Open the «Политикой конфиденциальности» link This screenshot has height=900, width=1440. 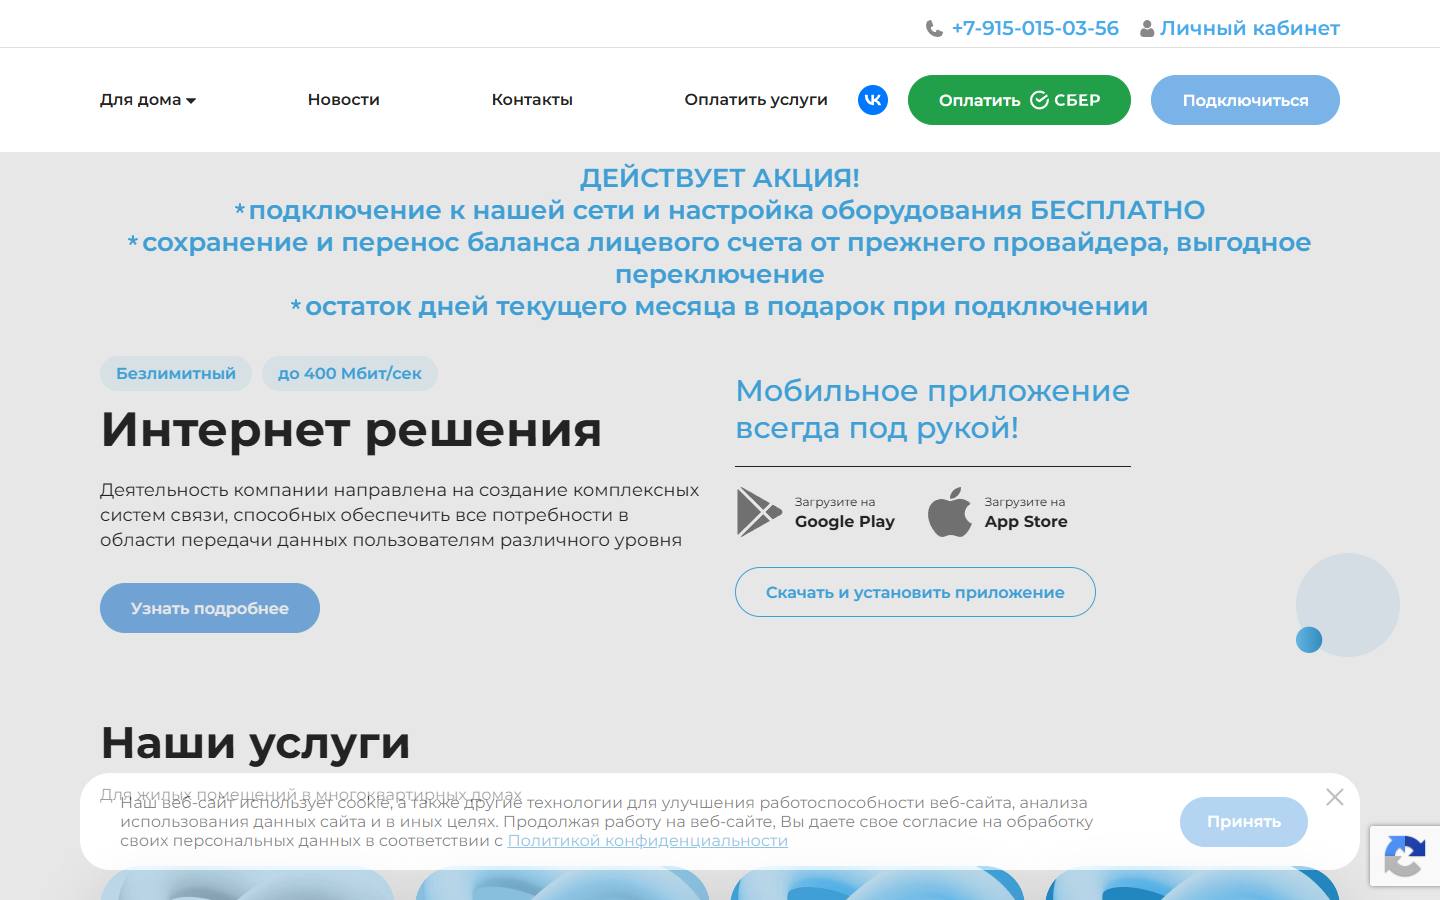click(648, 841)
